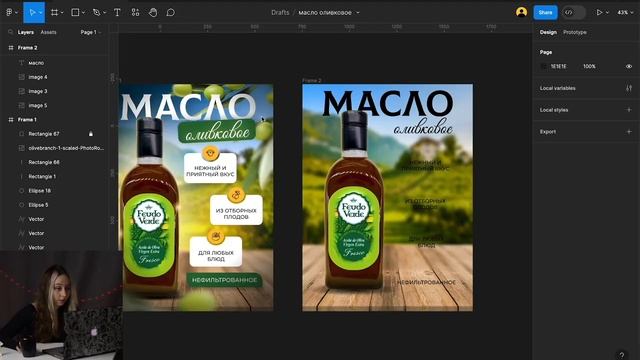This screenshot has height=360, width=640.
Task: Open the page background color swatch
Action: [543, 66]
